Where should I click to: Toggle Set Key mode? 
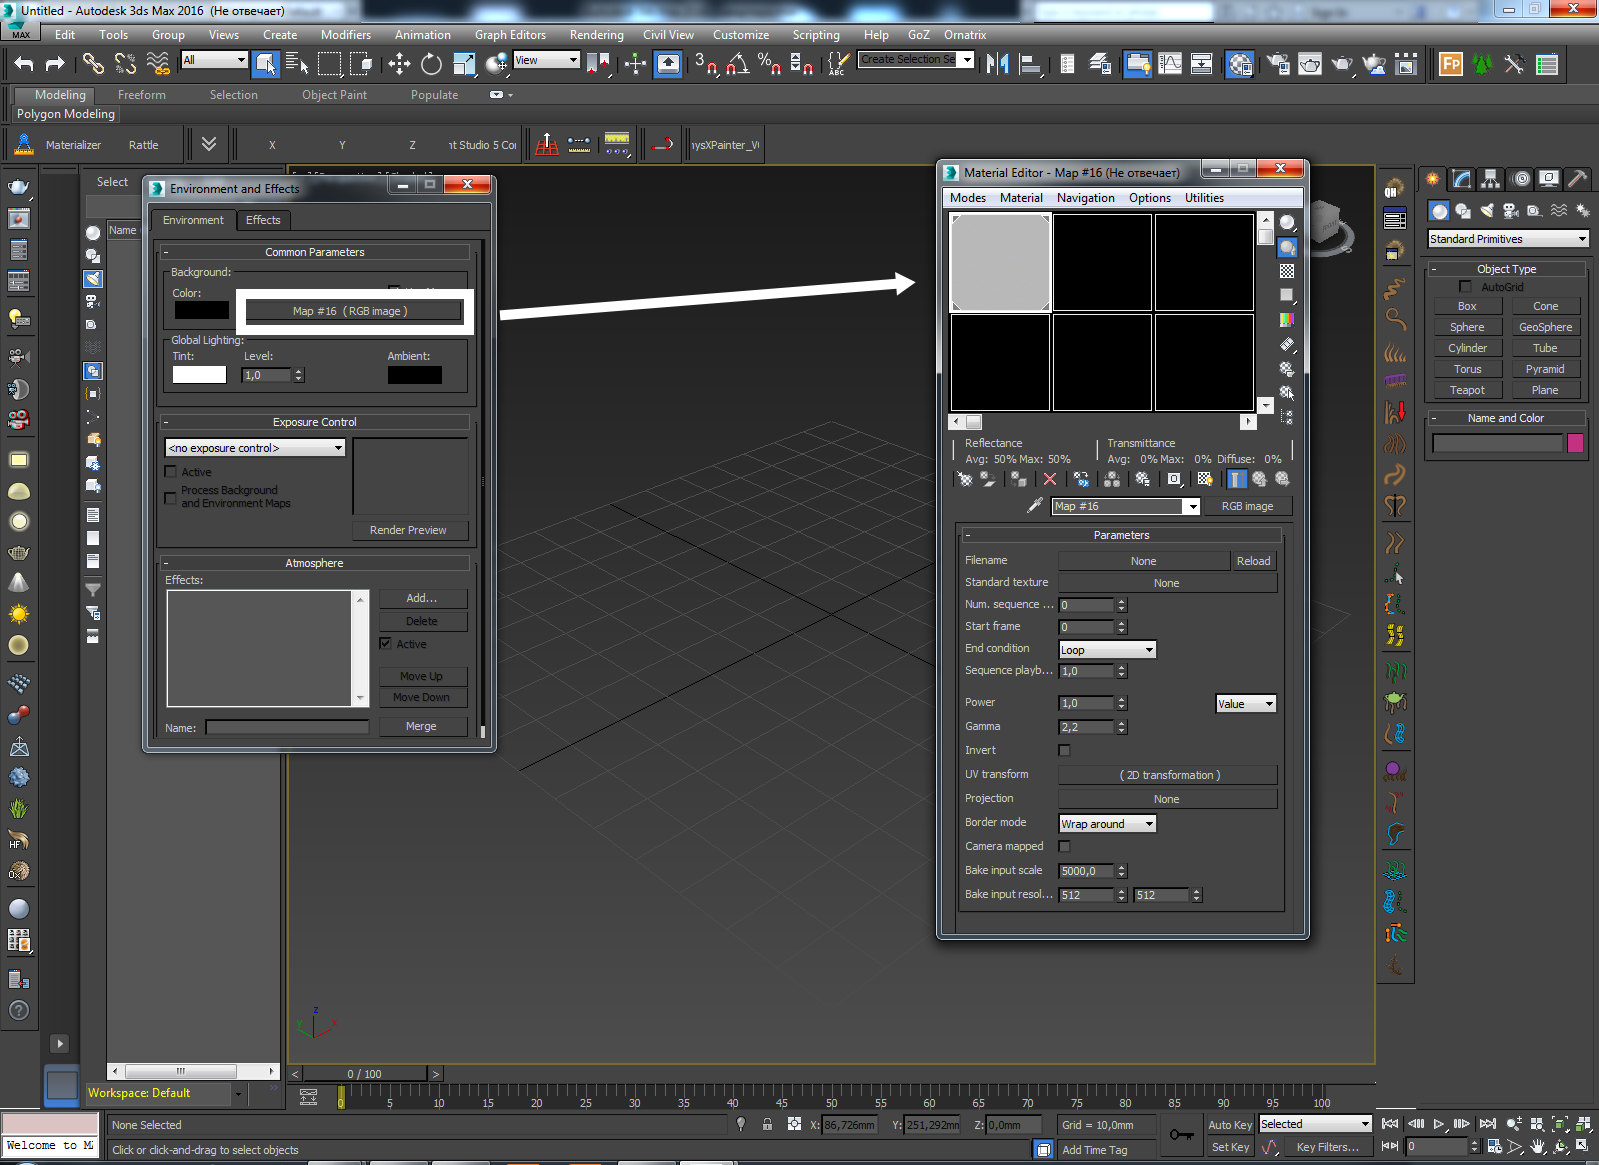pos(1230,1147)
